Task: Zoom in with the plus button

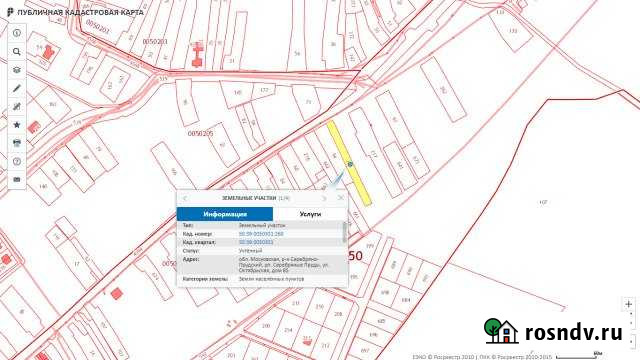Action: [629, 304]
